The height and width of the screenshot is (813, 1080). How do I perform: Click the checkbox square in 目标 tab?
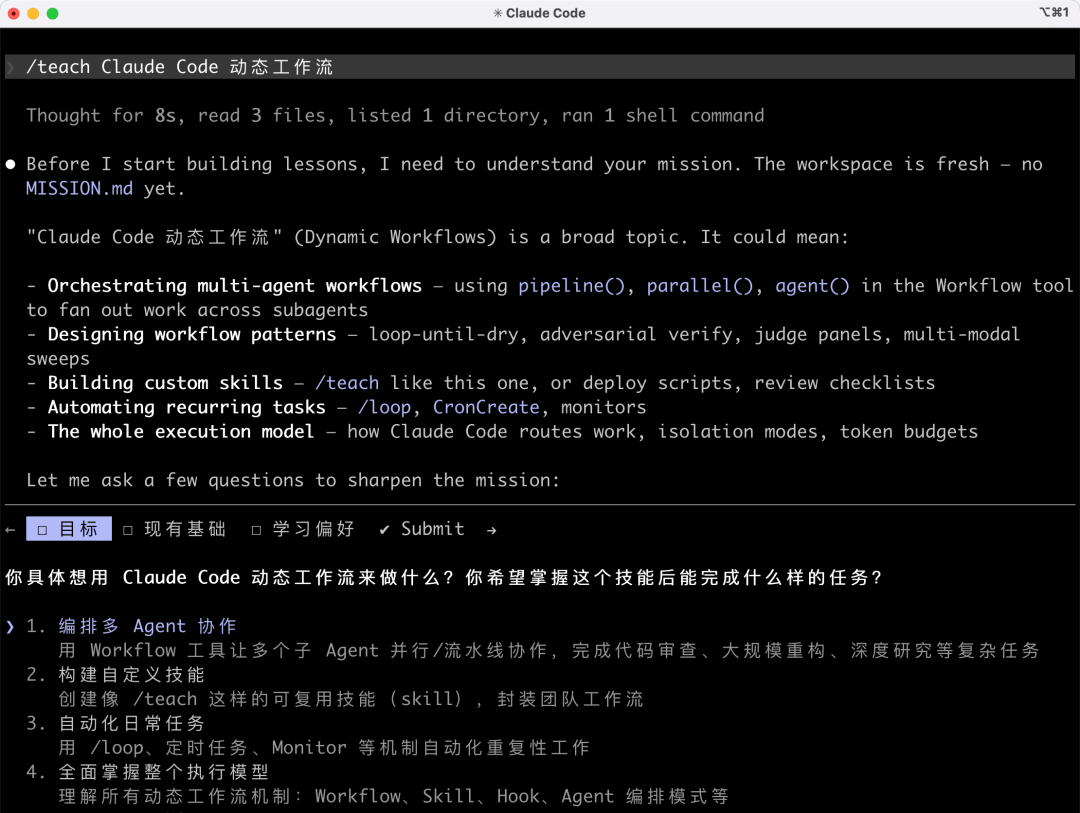coord(43,530)
